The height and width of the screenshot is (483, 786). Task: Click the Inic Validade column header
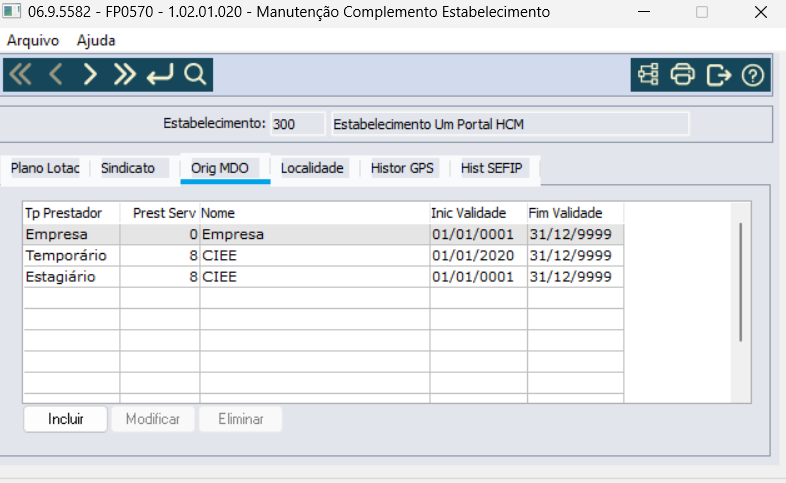478,213
